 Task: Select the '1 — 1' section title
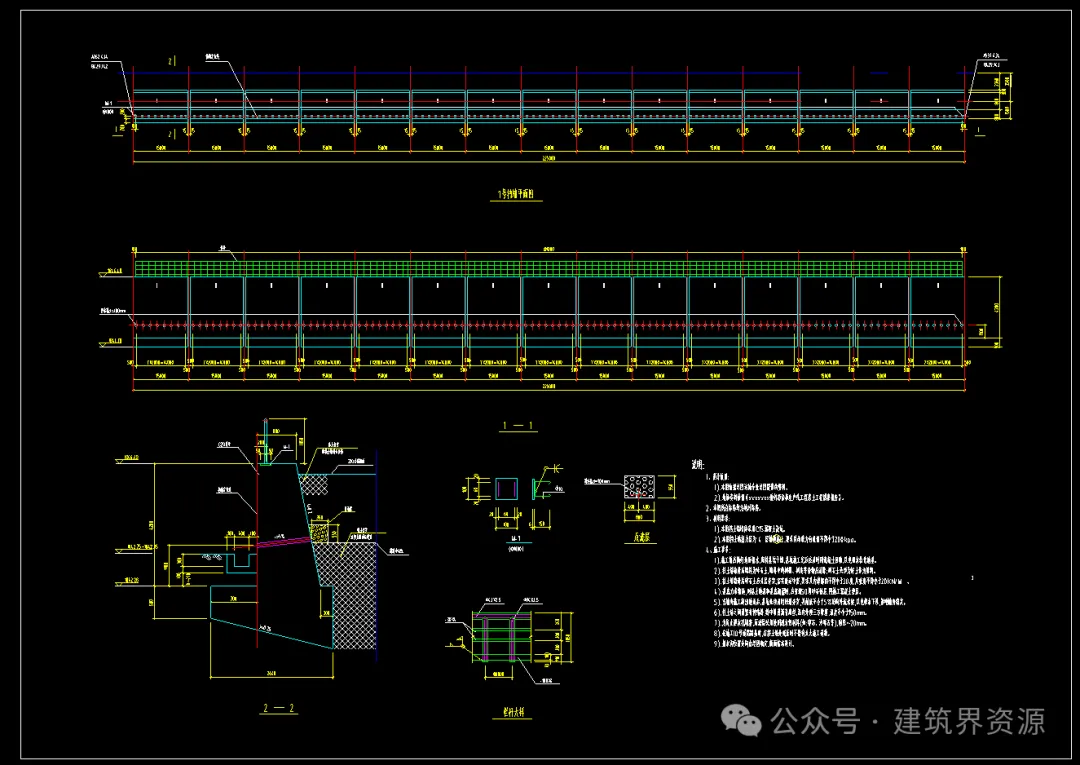point(518,426)
